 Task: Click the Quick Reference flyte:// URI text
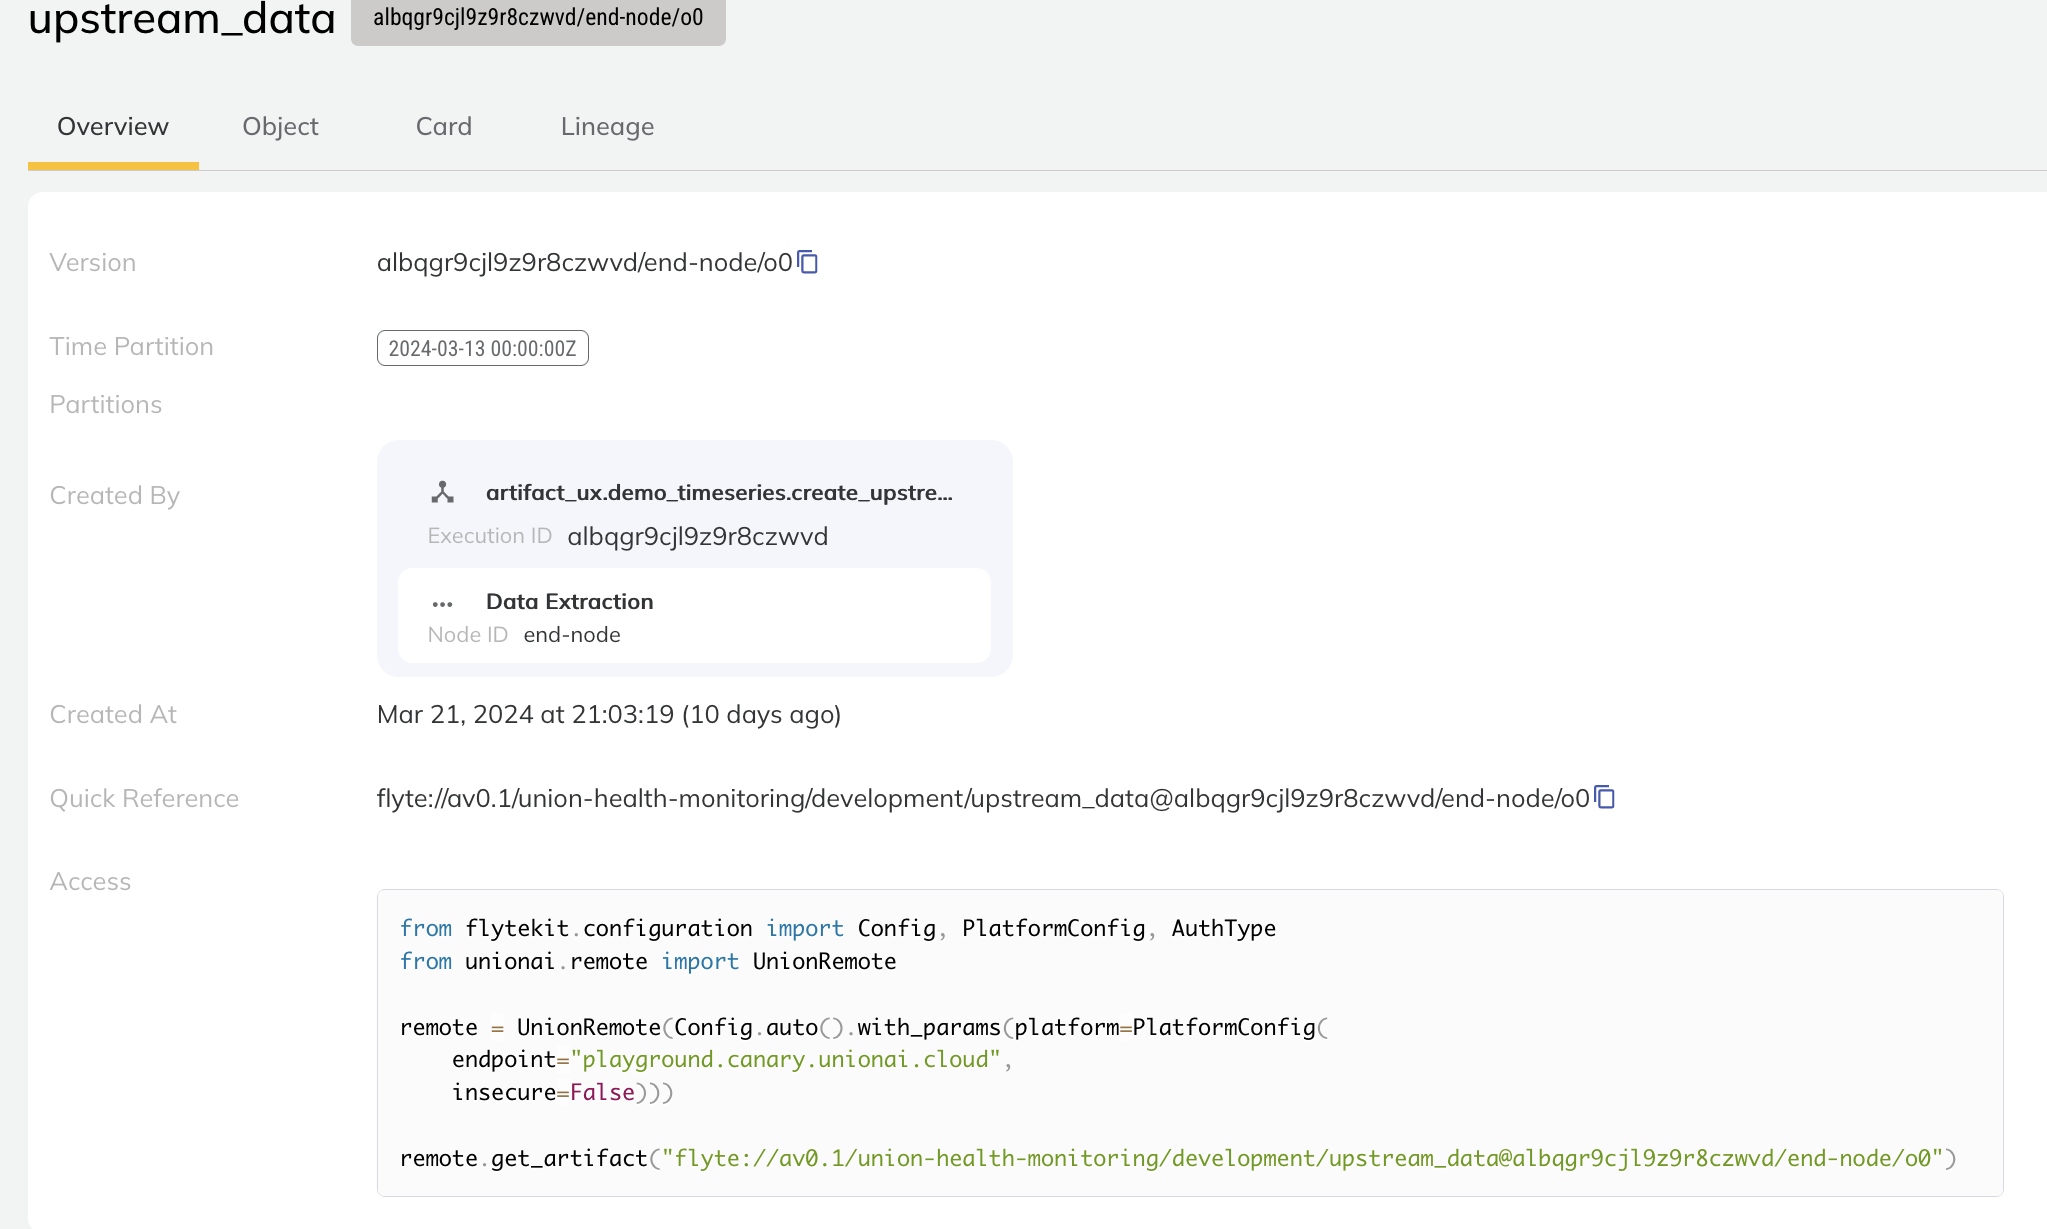982,798
